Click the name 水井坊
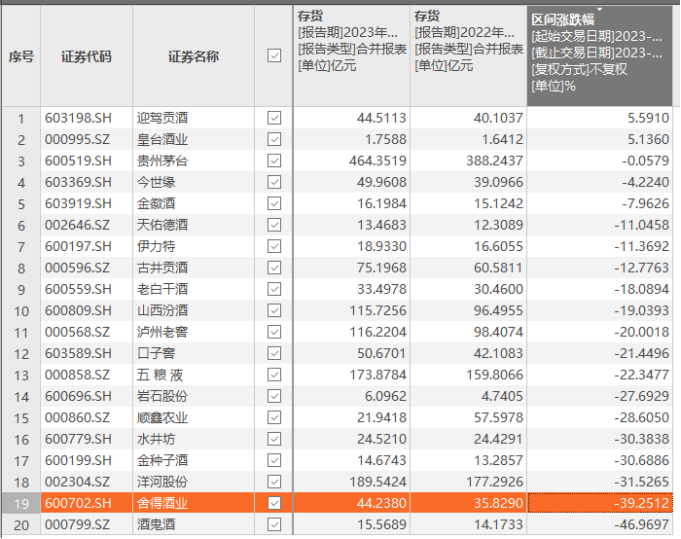Image resolution: width=681 pixels, height=539 pixels. [156, 439]
